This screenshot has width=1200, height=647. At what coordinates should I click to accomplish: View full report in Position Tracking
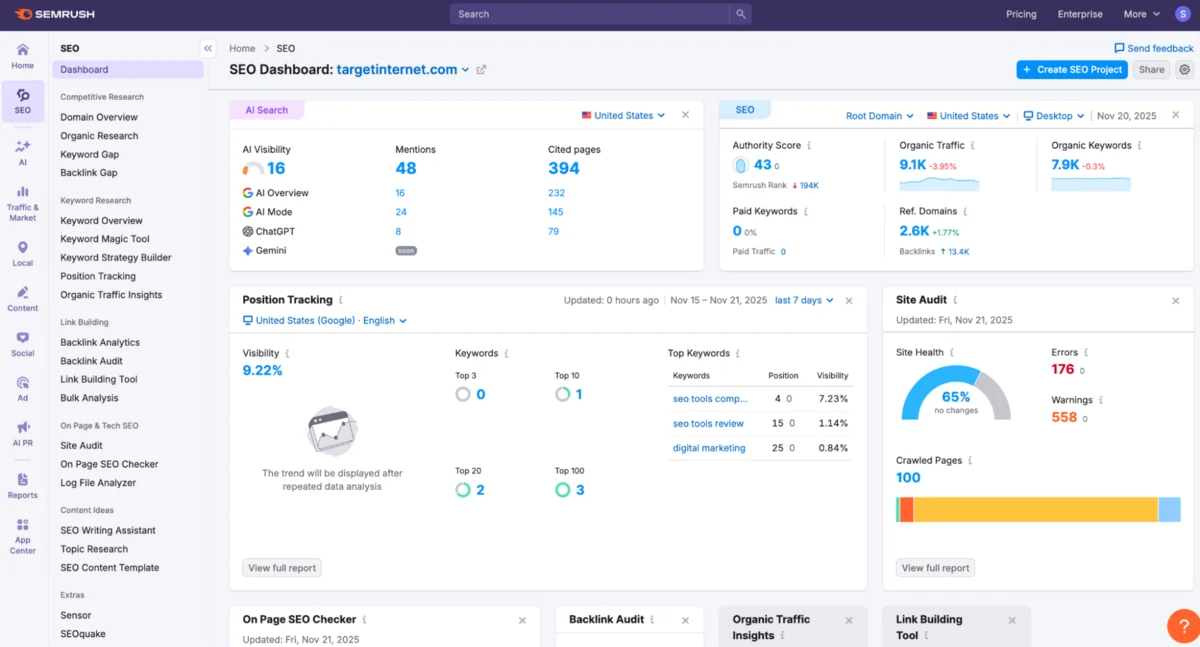click(x=282, y=568)
